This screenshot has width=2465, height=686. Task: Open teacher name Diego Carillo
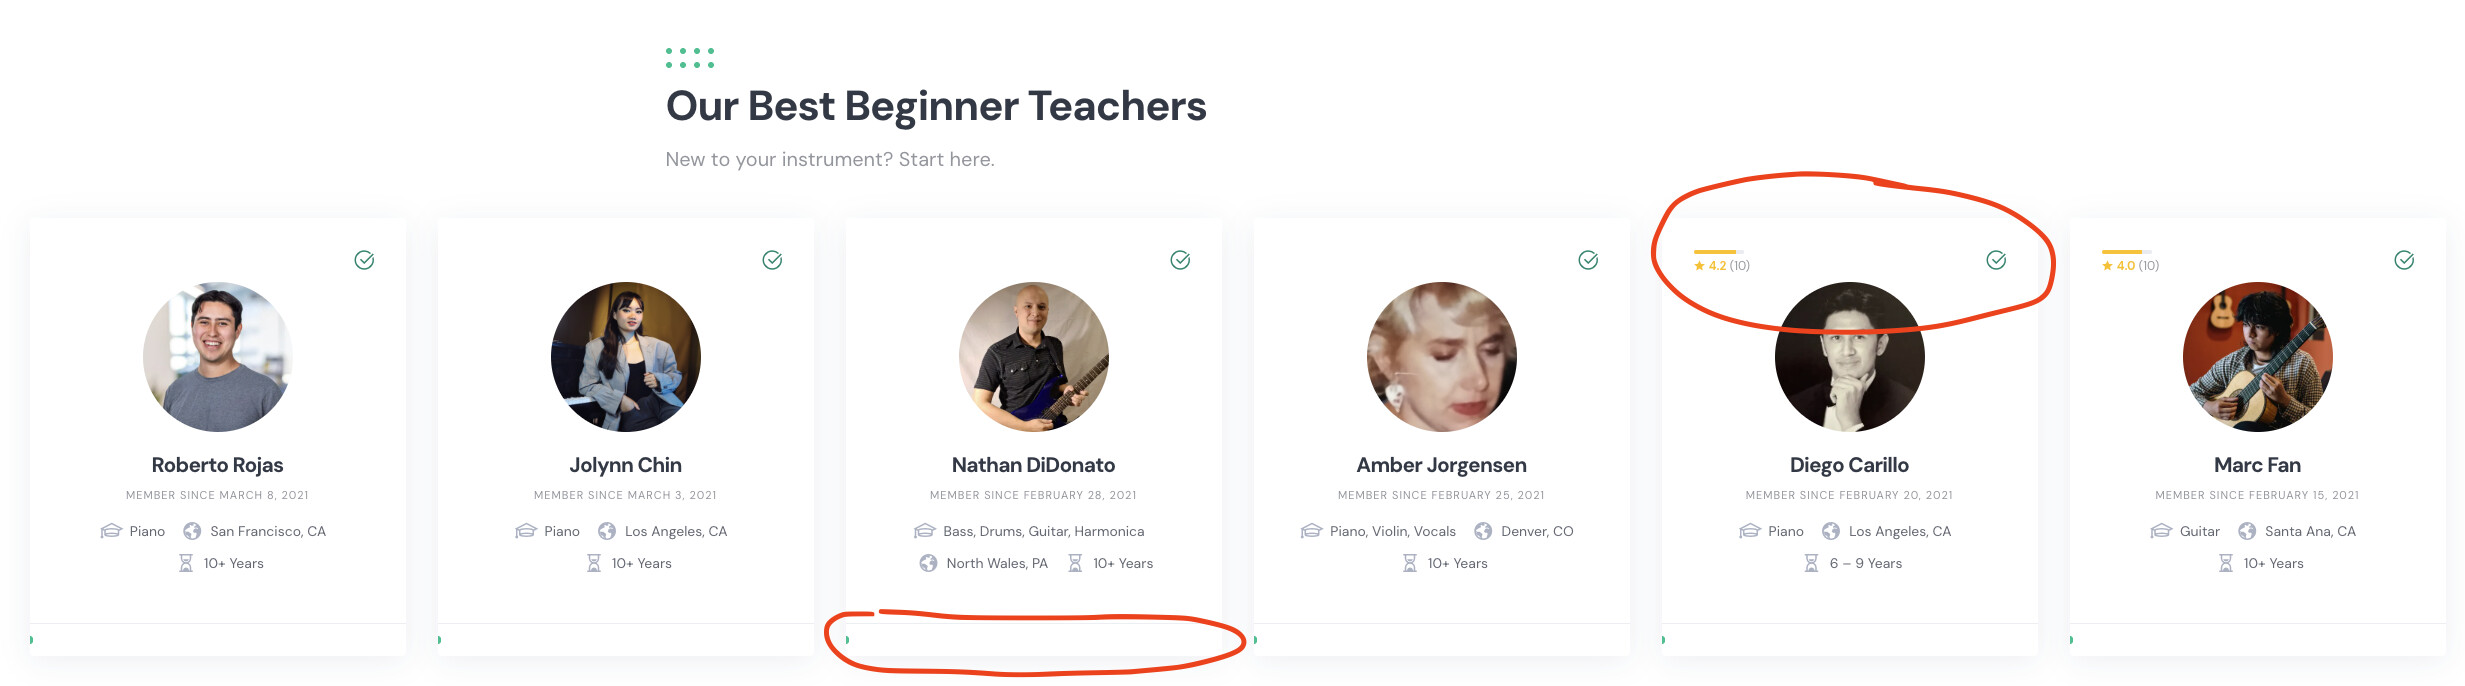[x=1849, y=465]
